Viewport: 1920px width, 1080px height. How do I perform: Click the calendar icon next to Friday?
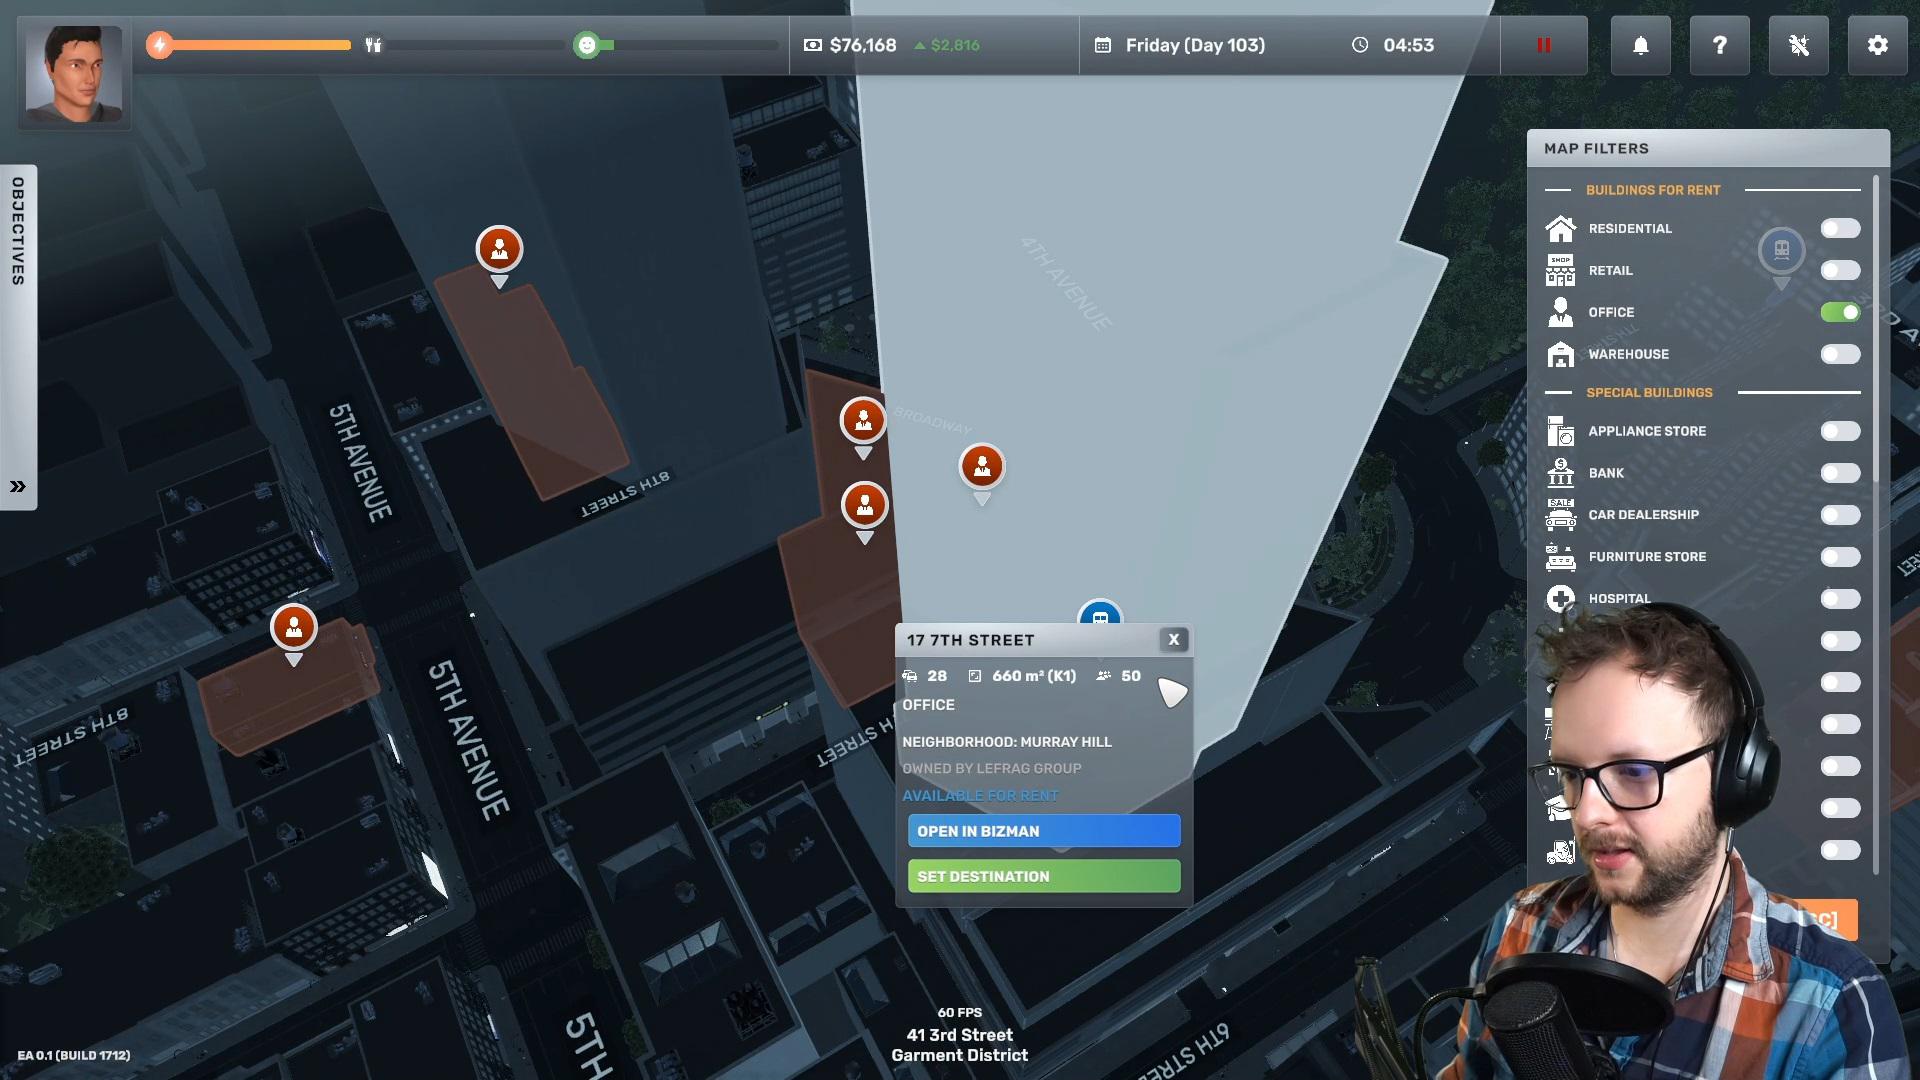[x=1103, y=45]
